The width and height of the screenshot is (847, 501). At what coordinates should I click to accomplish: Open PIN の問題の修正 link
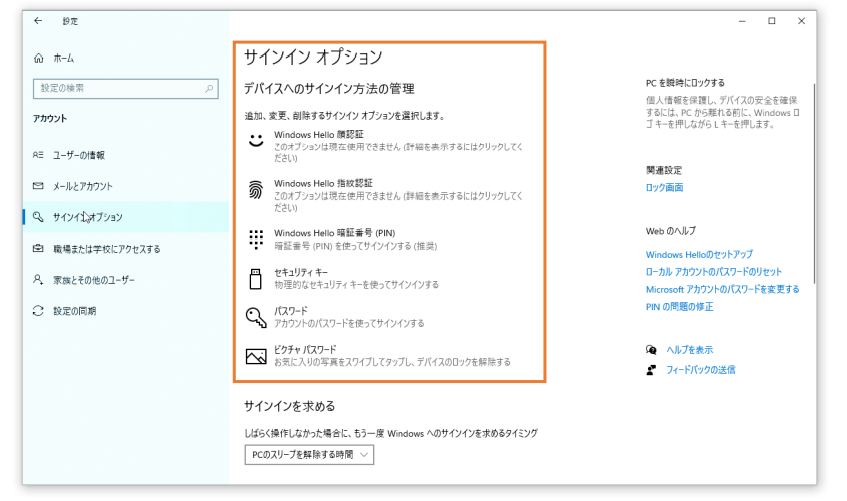pyautogui.click(x=680, y=306)
